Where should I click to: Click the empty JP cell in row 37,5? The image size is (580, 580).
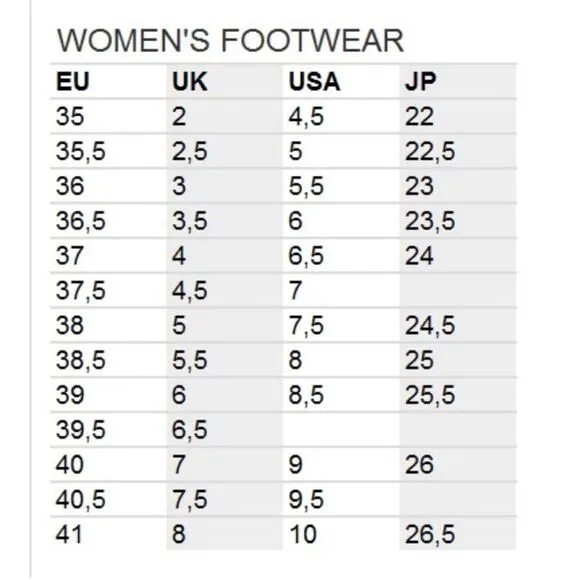point(458,291)
